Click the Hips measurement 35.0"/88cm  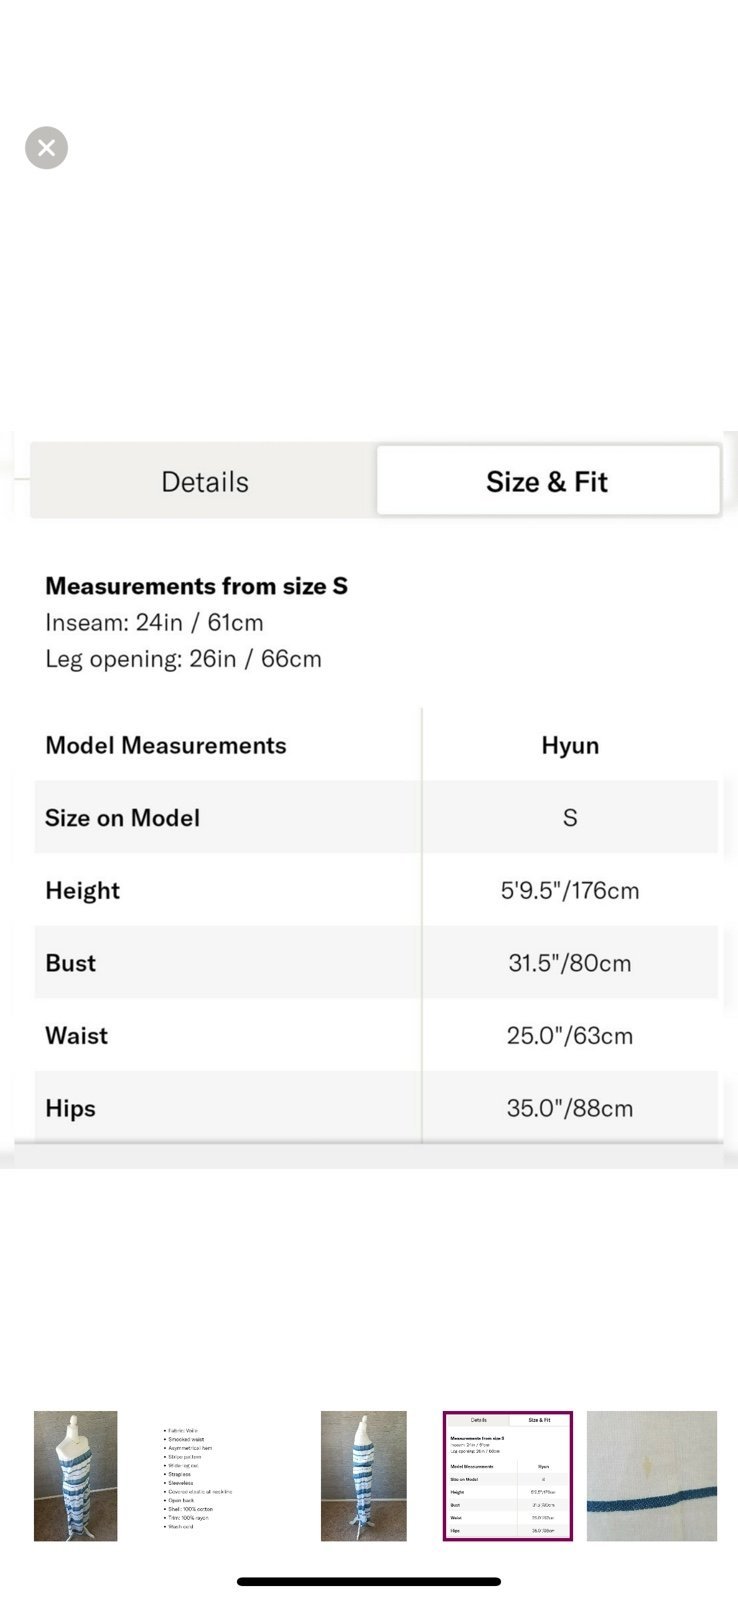pos(570,1108)
